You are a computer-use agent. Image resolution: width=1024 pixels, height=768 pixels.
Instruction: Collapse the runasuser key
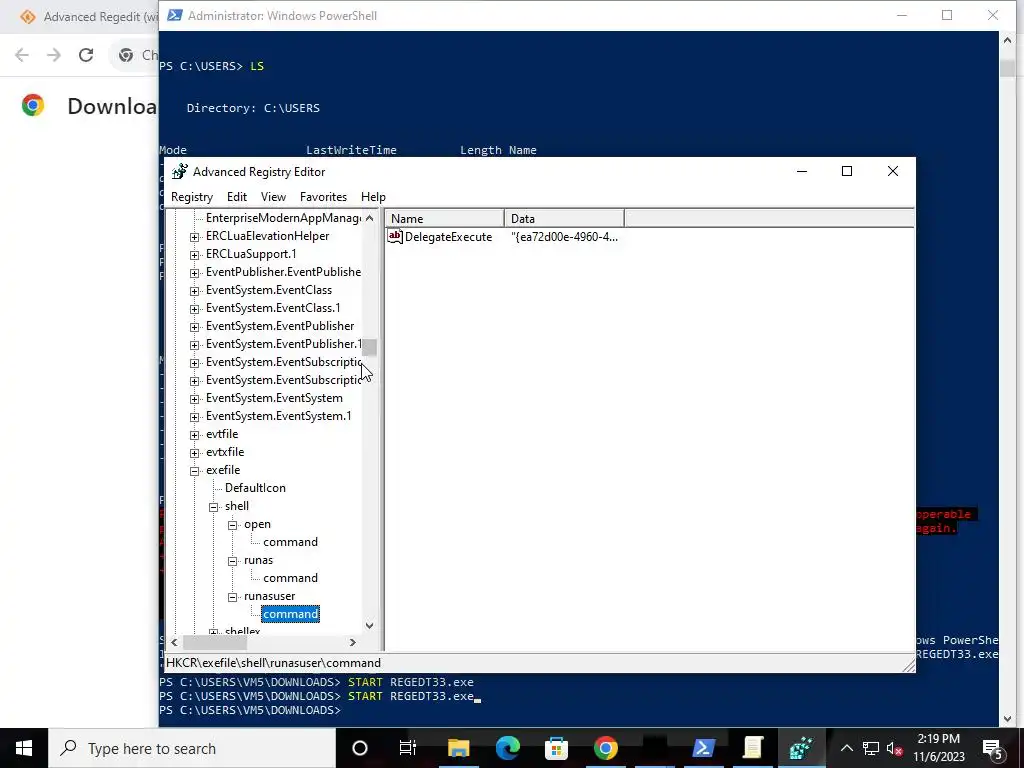tap(232, 596)
